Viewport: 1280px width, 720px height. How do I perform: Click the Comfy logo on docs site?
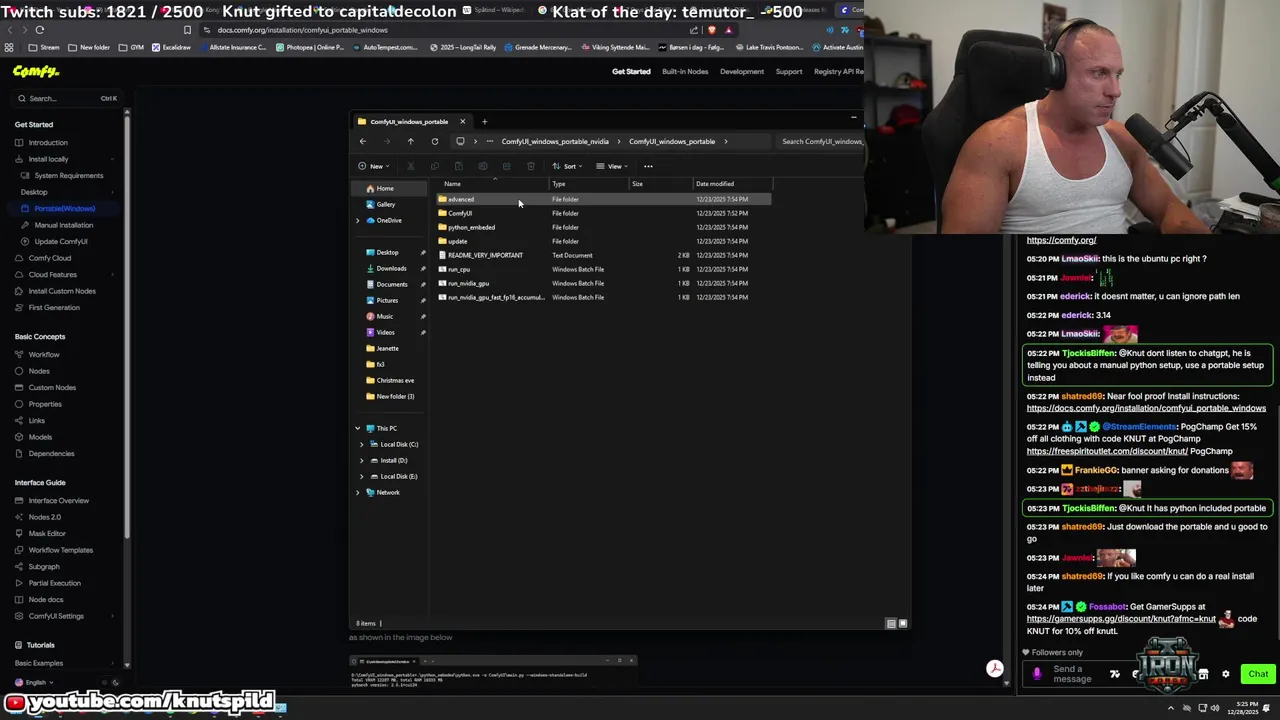[x=36, y=71]
